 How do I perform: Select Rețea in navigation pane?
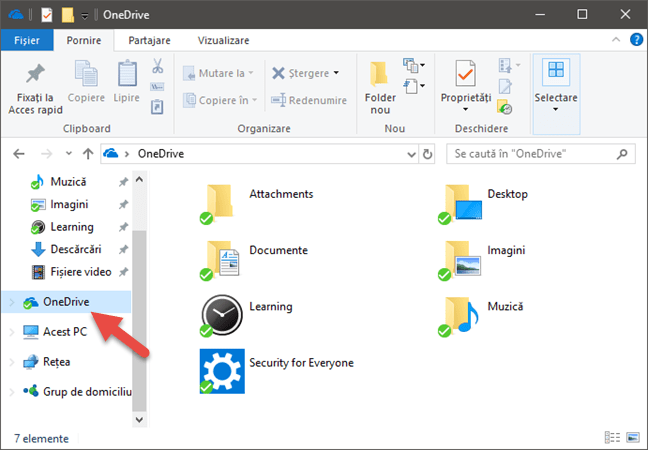57,362
